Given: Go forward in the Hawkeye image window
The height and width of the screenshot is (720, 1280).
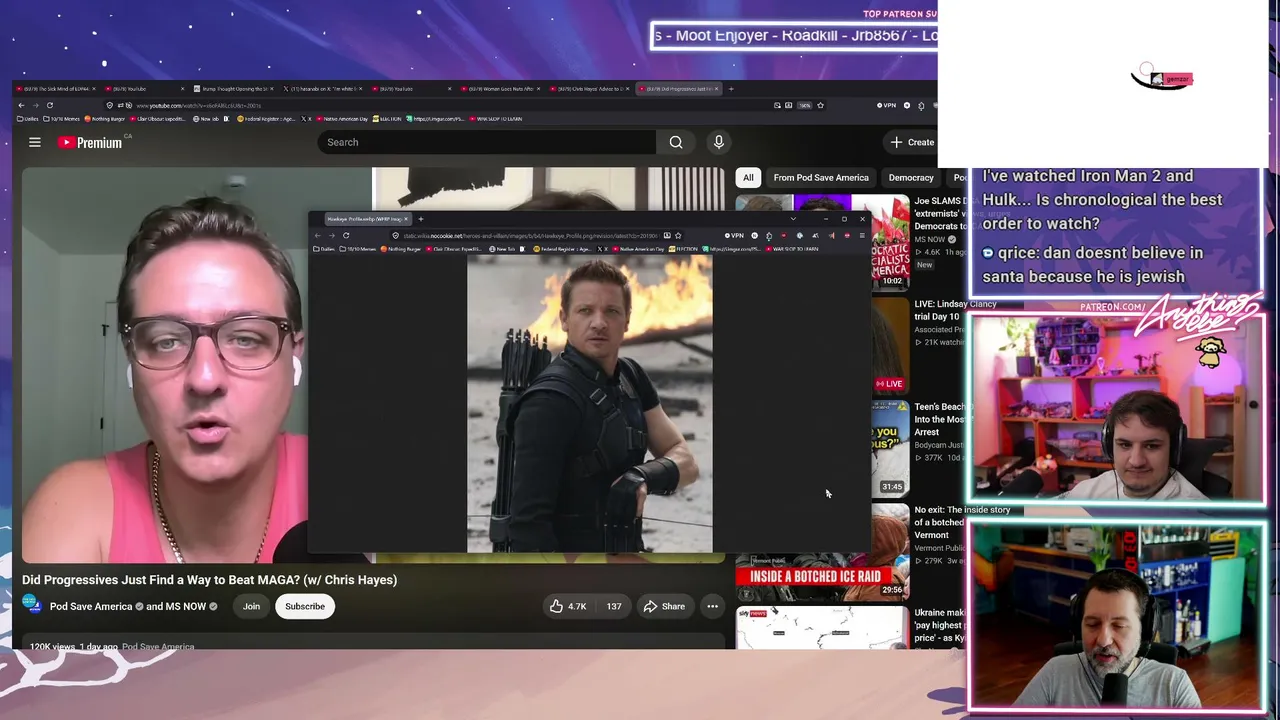Looking at the screenshot, I should click(332, 236).
